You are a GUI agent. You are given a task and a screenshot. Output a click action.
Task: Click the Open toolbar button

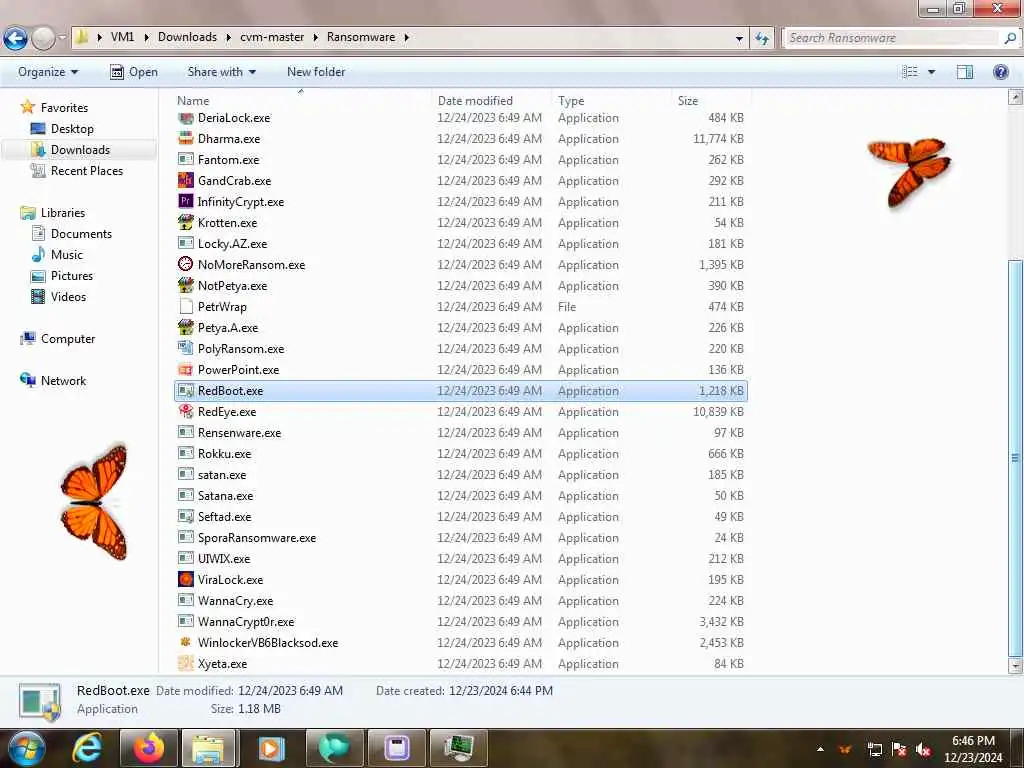pos(134,72)
